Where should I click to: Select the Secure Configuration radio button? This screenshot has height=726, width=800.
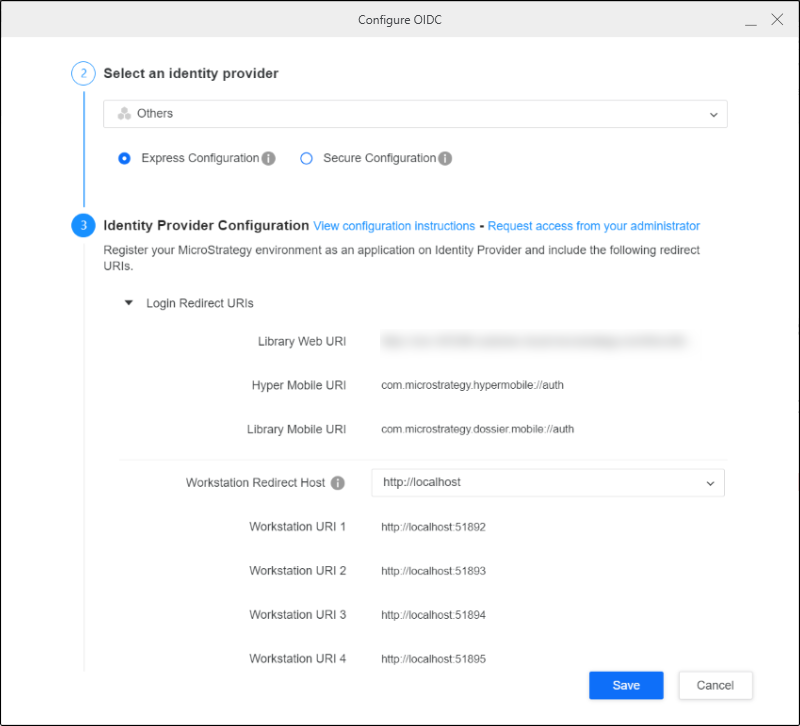(306, 158)
